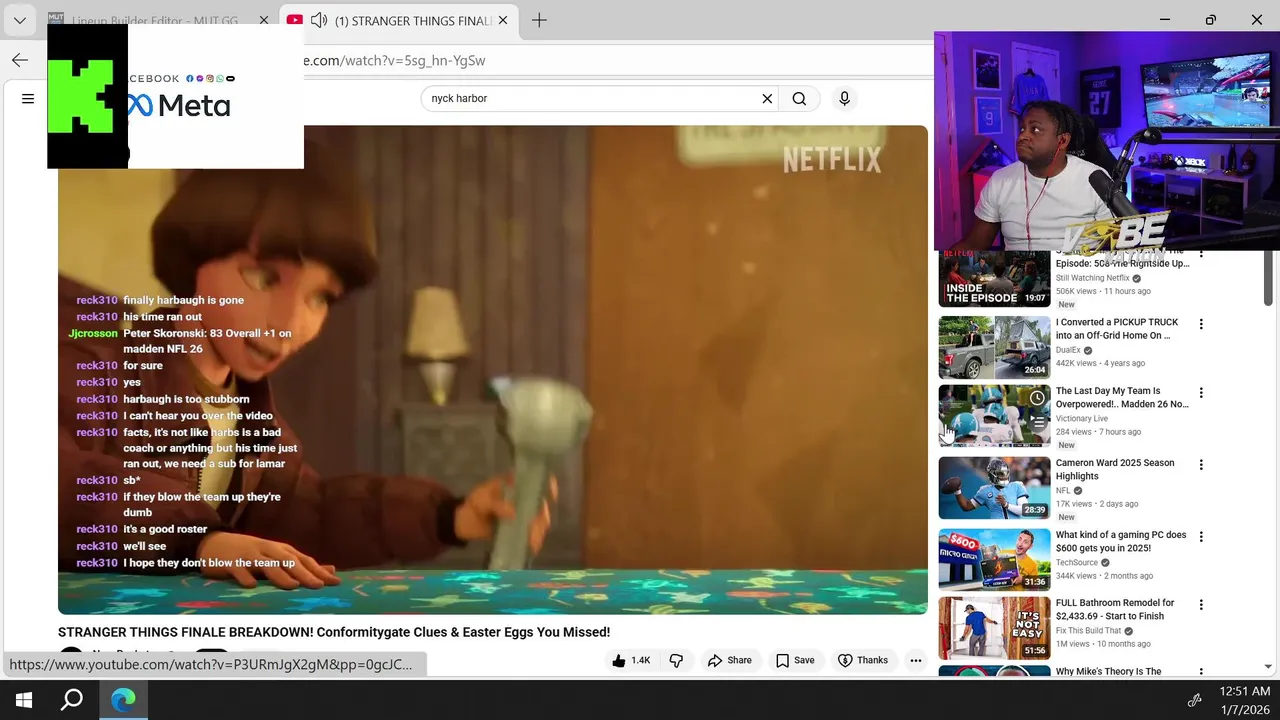1280x720 pixels.
Task: Open the more actions ellipsis under the video
Action: (915, 660)
